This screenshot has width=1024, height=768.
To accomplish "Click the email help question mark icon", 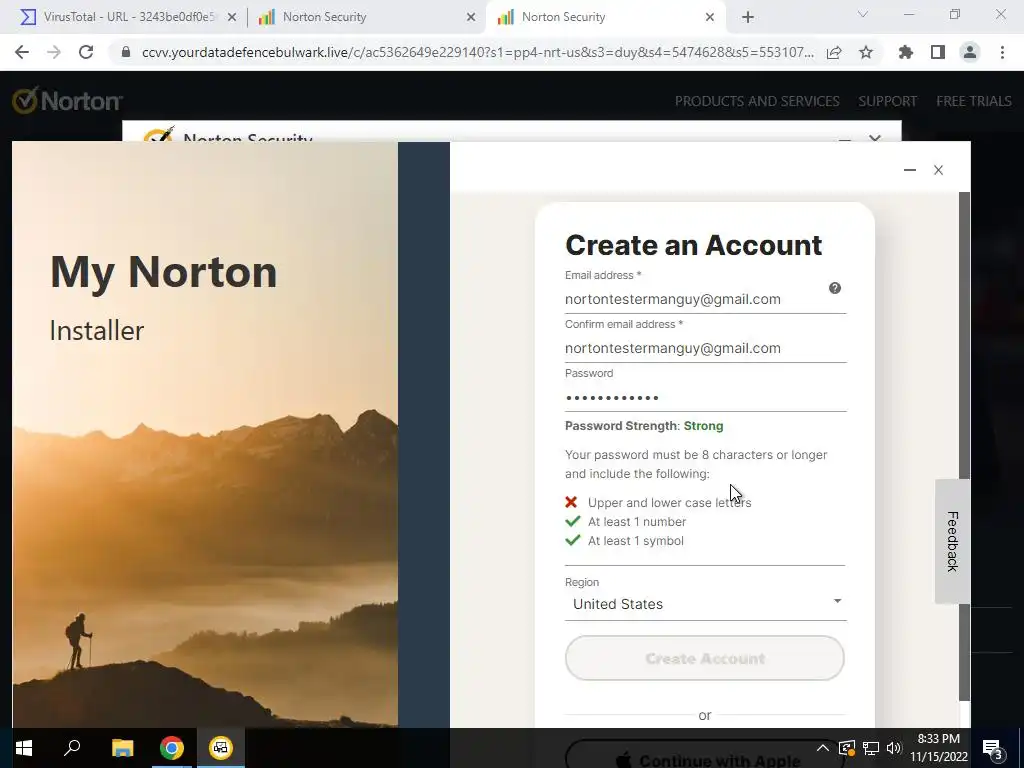I will [x=835, y=288].
